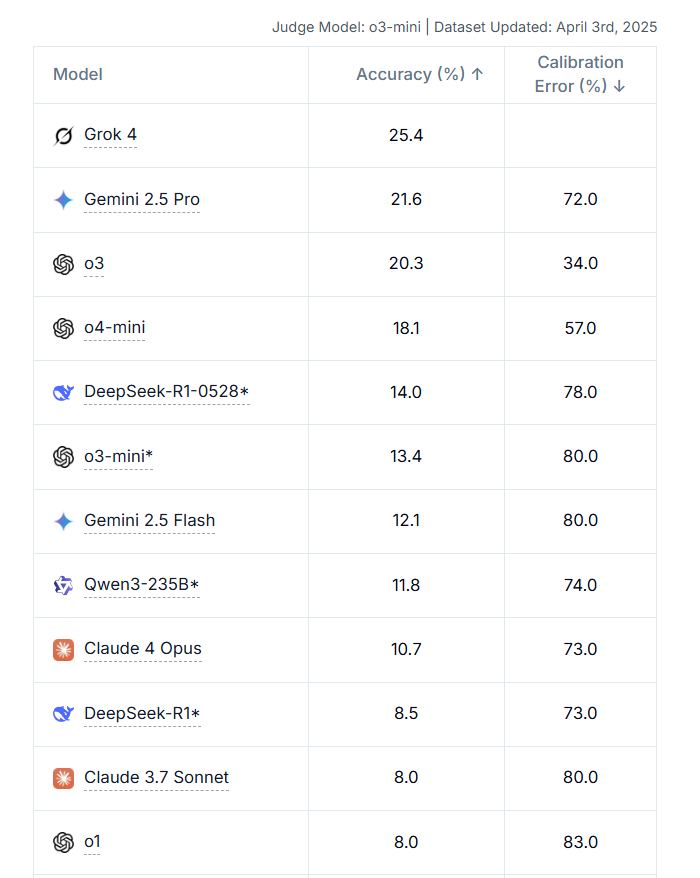Open the o4-mini model link
The image size is (700, 878).
click(x=114, y=328)
